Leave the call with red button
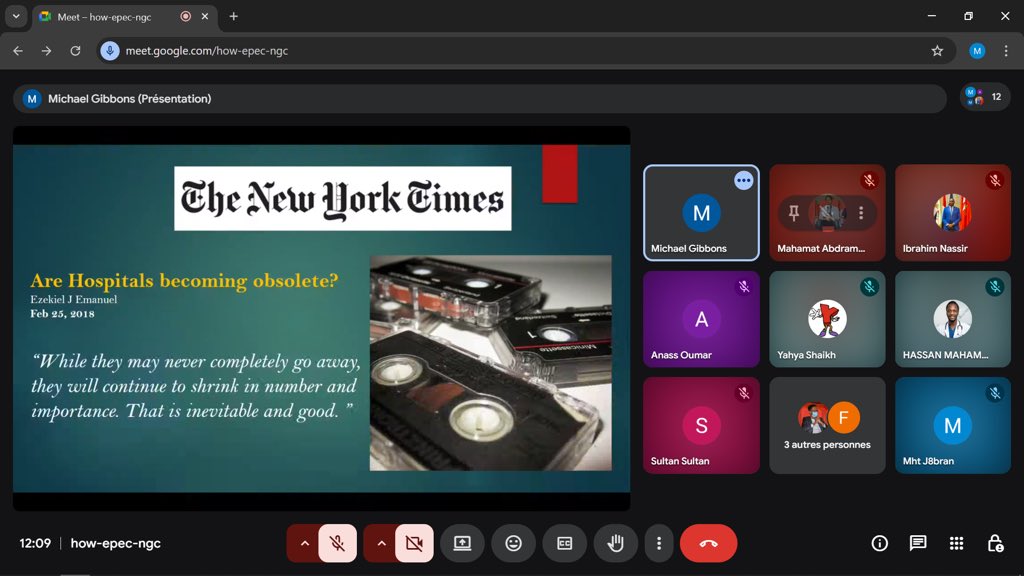The image size is (1024, 576). [709, 543]
